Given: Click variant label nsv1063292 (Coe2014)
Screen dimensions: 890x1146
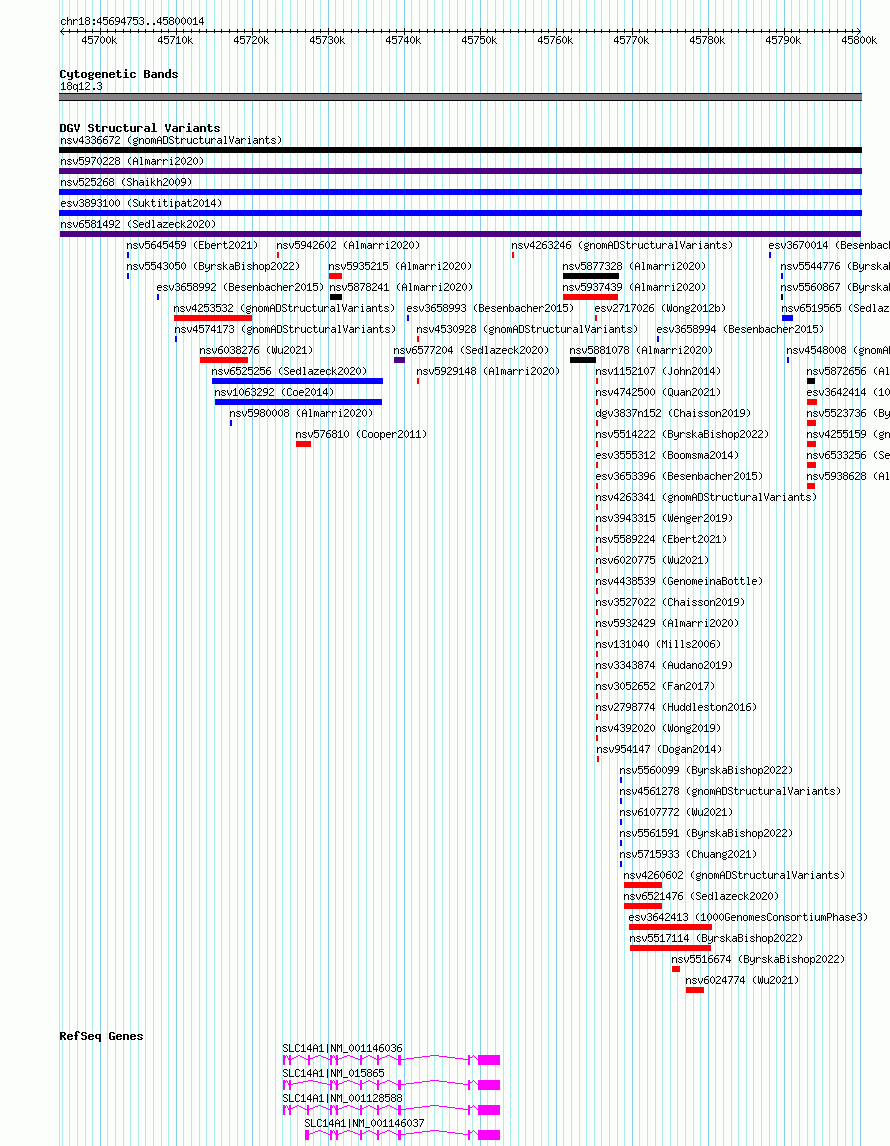Looking at the screenshot, I should coord(274,392).
